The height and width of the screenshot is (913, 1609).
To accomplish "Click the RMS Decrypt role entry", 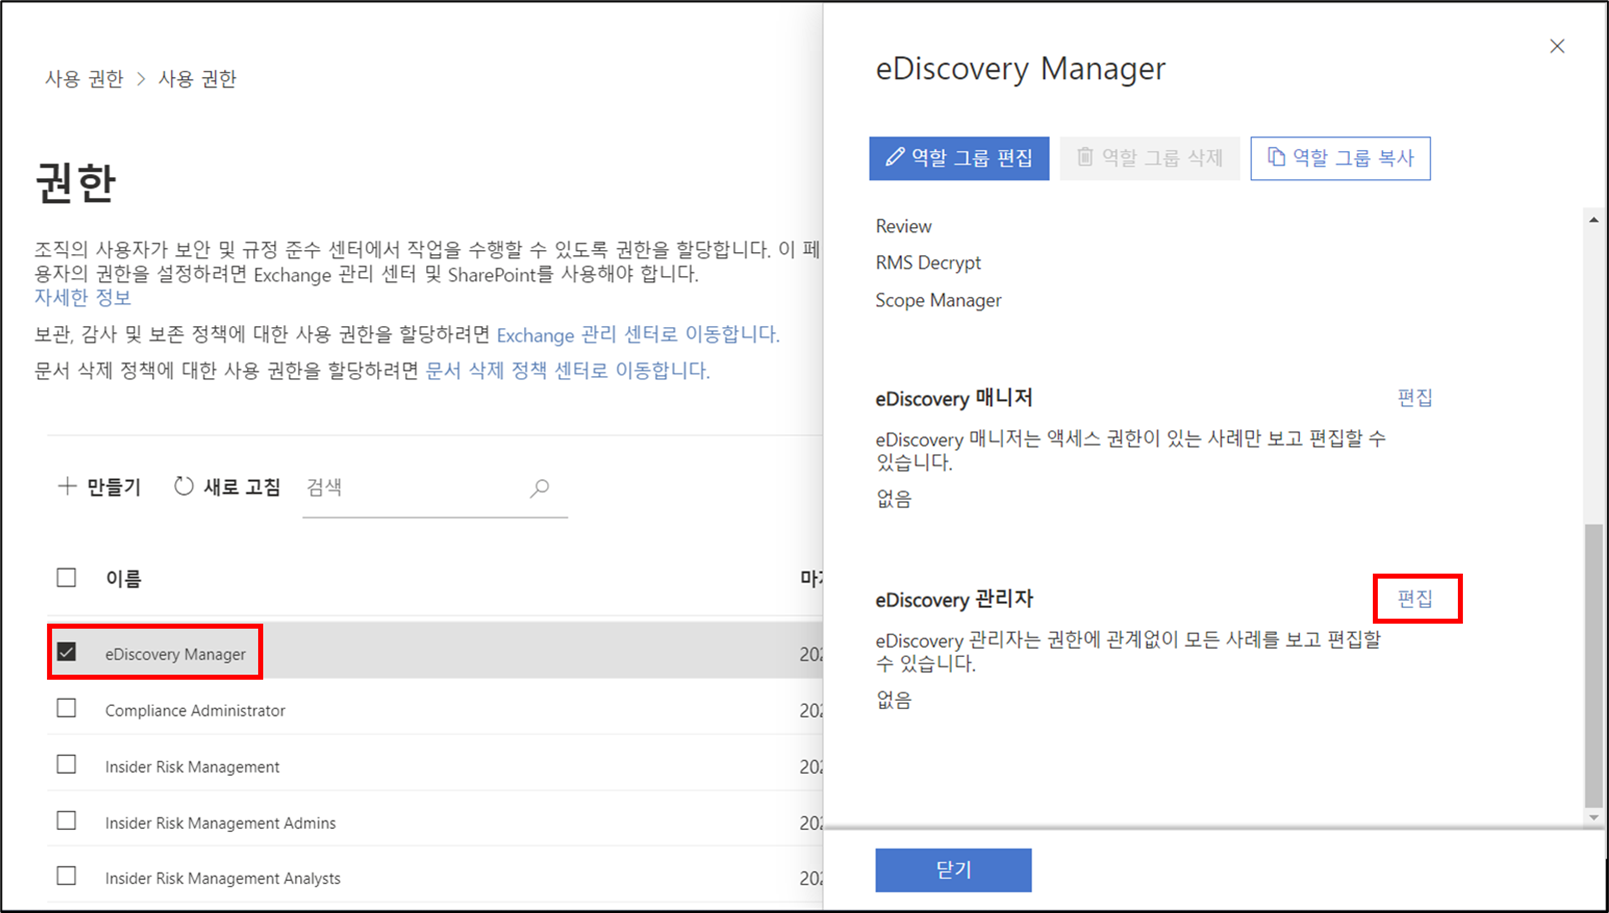I will [928, 263].
